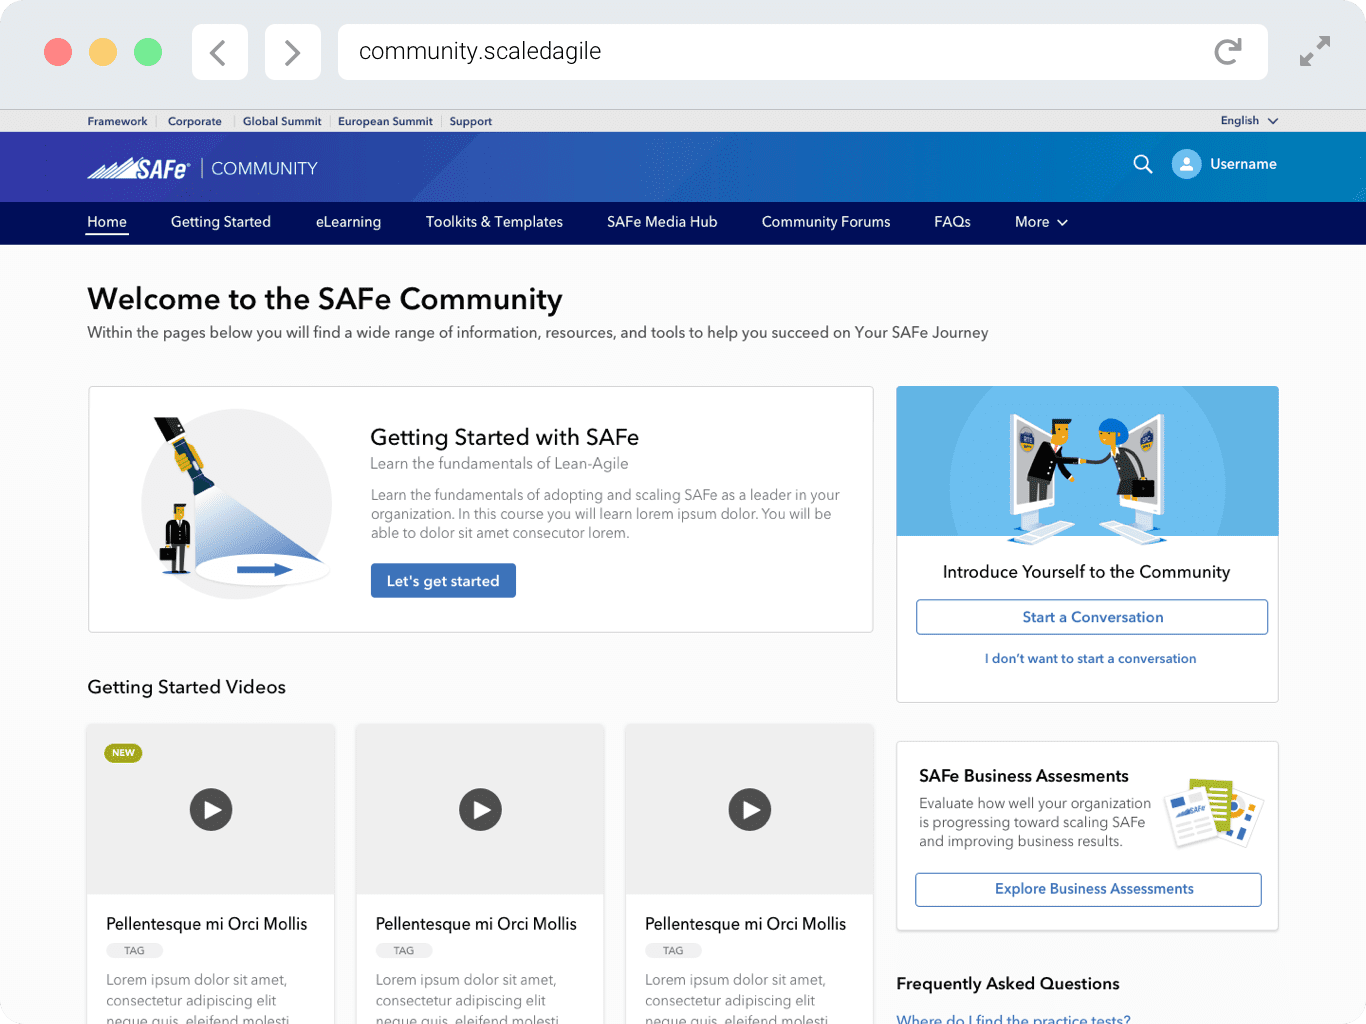1366x1024 pixels.
Task: Click the macOS red close window button
Action: (x=58, y=52)
